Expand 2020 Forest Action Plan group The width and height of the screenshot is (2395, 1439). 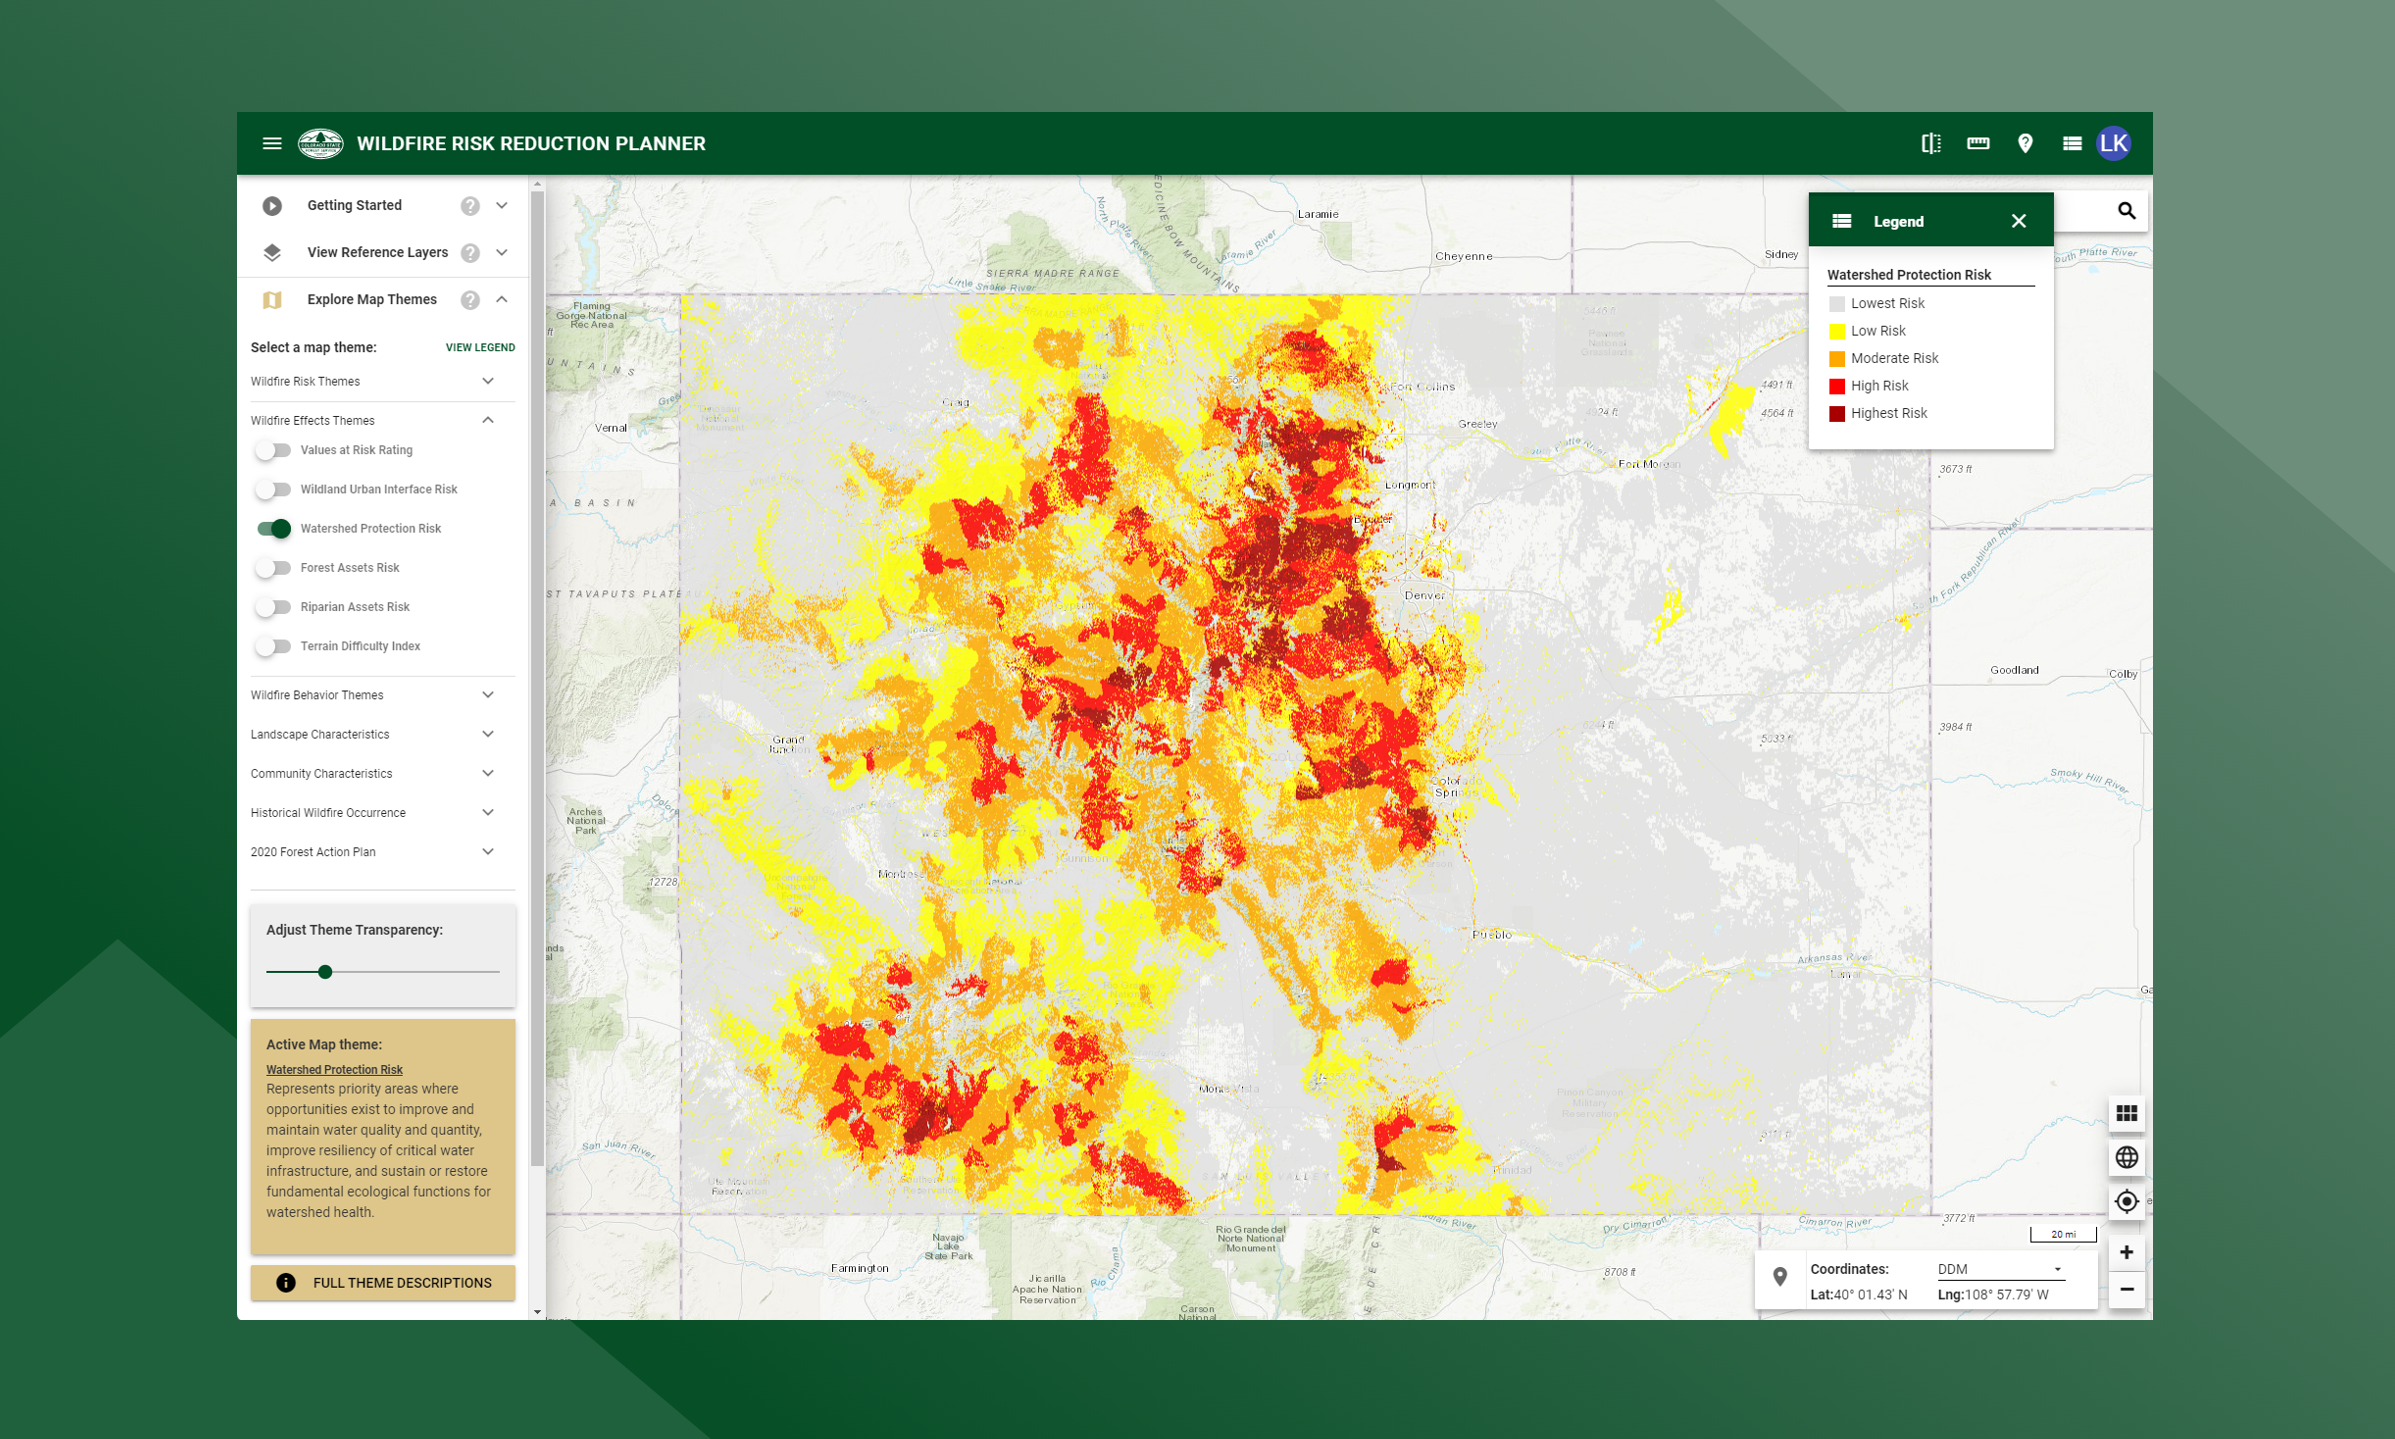click(488, 852)
